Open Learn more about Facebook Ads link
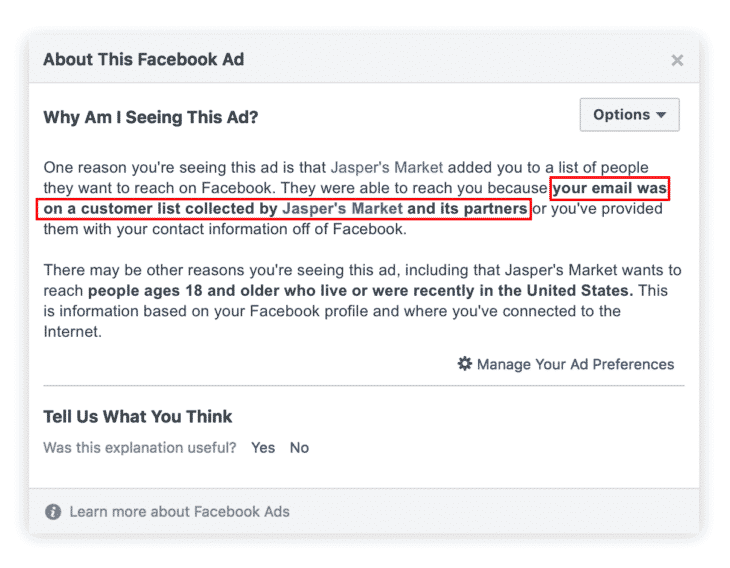The height and width of the screenshot is (568, 730). [179, 512]
